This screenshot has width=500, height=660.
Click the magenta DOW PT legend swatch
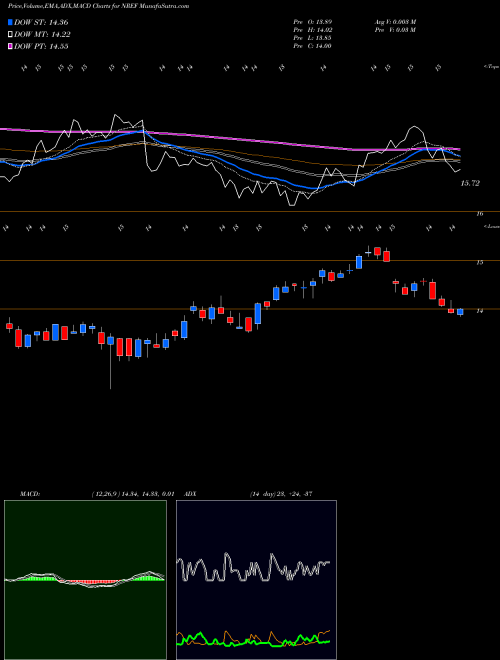(10, 46)
